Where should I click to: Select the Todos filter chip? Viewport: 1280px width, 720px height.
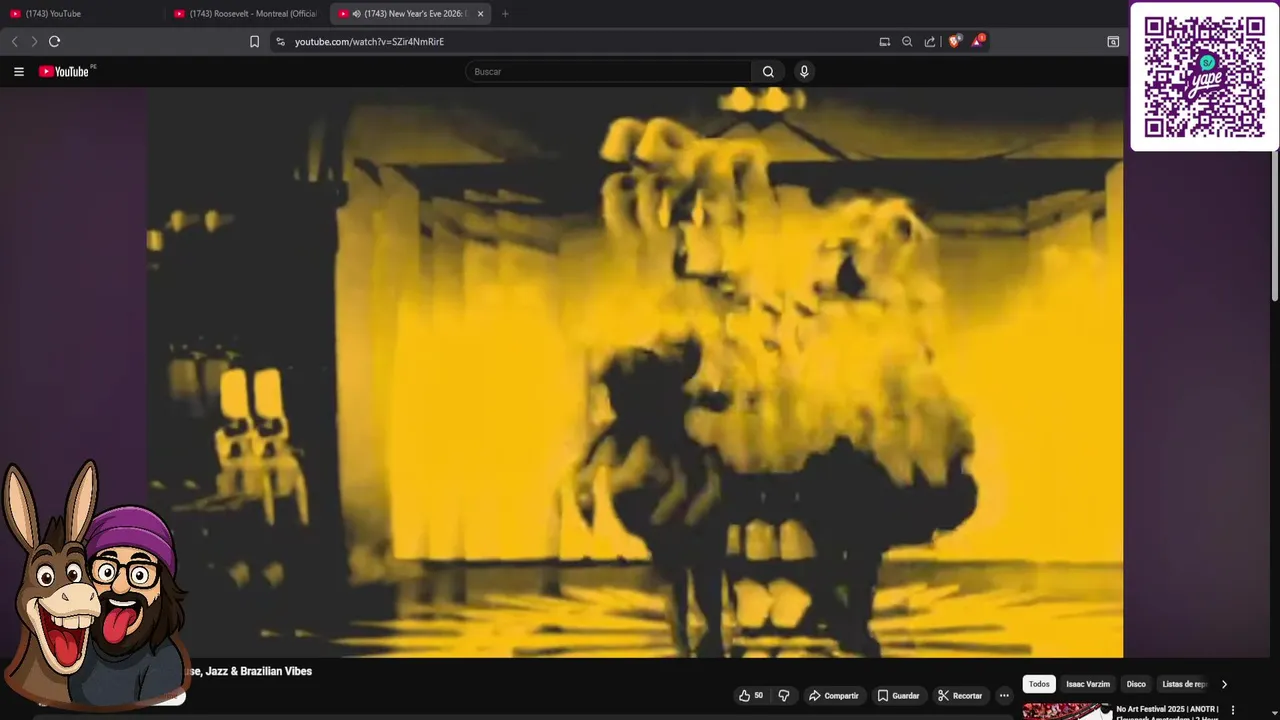(x=1039, y=684)
